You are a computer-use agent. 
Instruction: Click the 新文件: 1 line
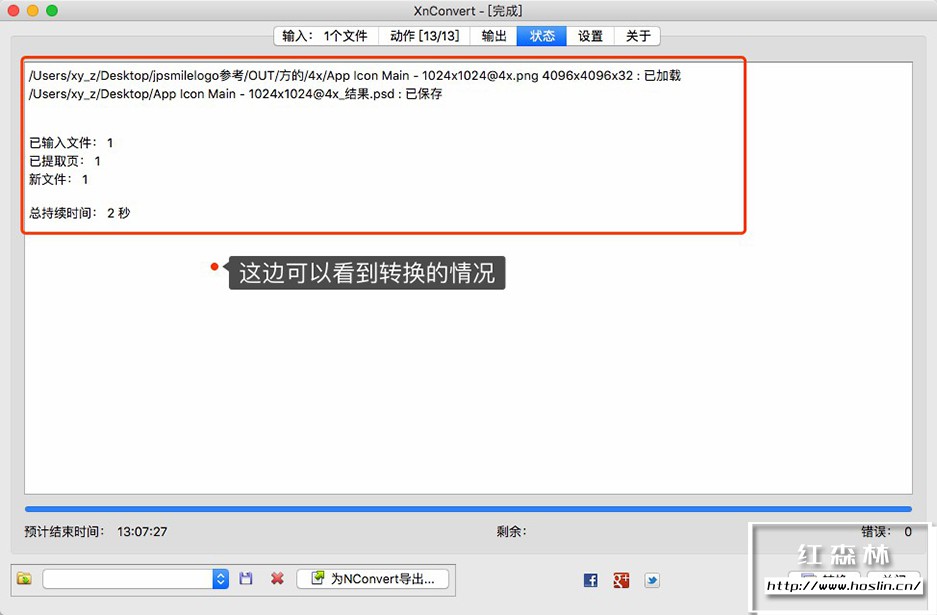click(x=59, y=179)
